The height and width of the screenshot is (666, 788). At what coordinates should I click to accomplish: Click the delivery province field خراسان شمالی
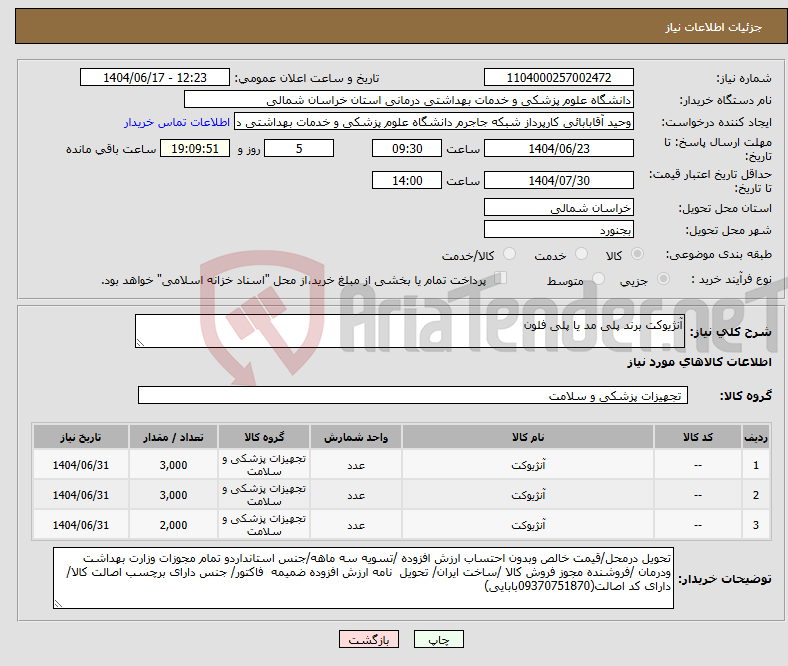[x=558, y=208]
